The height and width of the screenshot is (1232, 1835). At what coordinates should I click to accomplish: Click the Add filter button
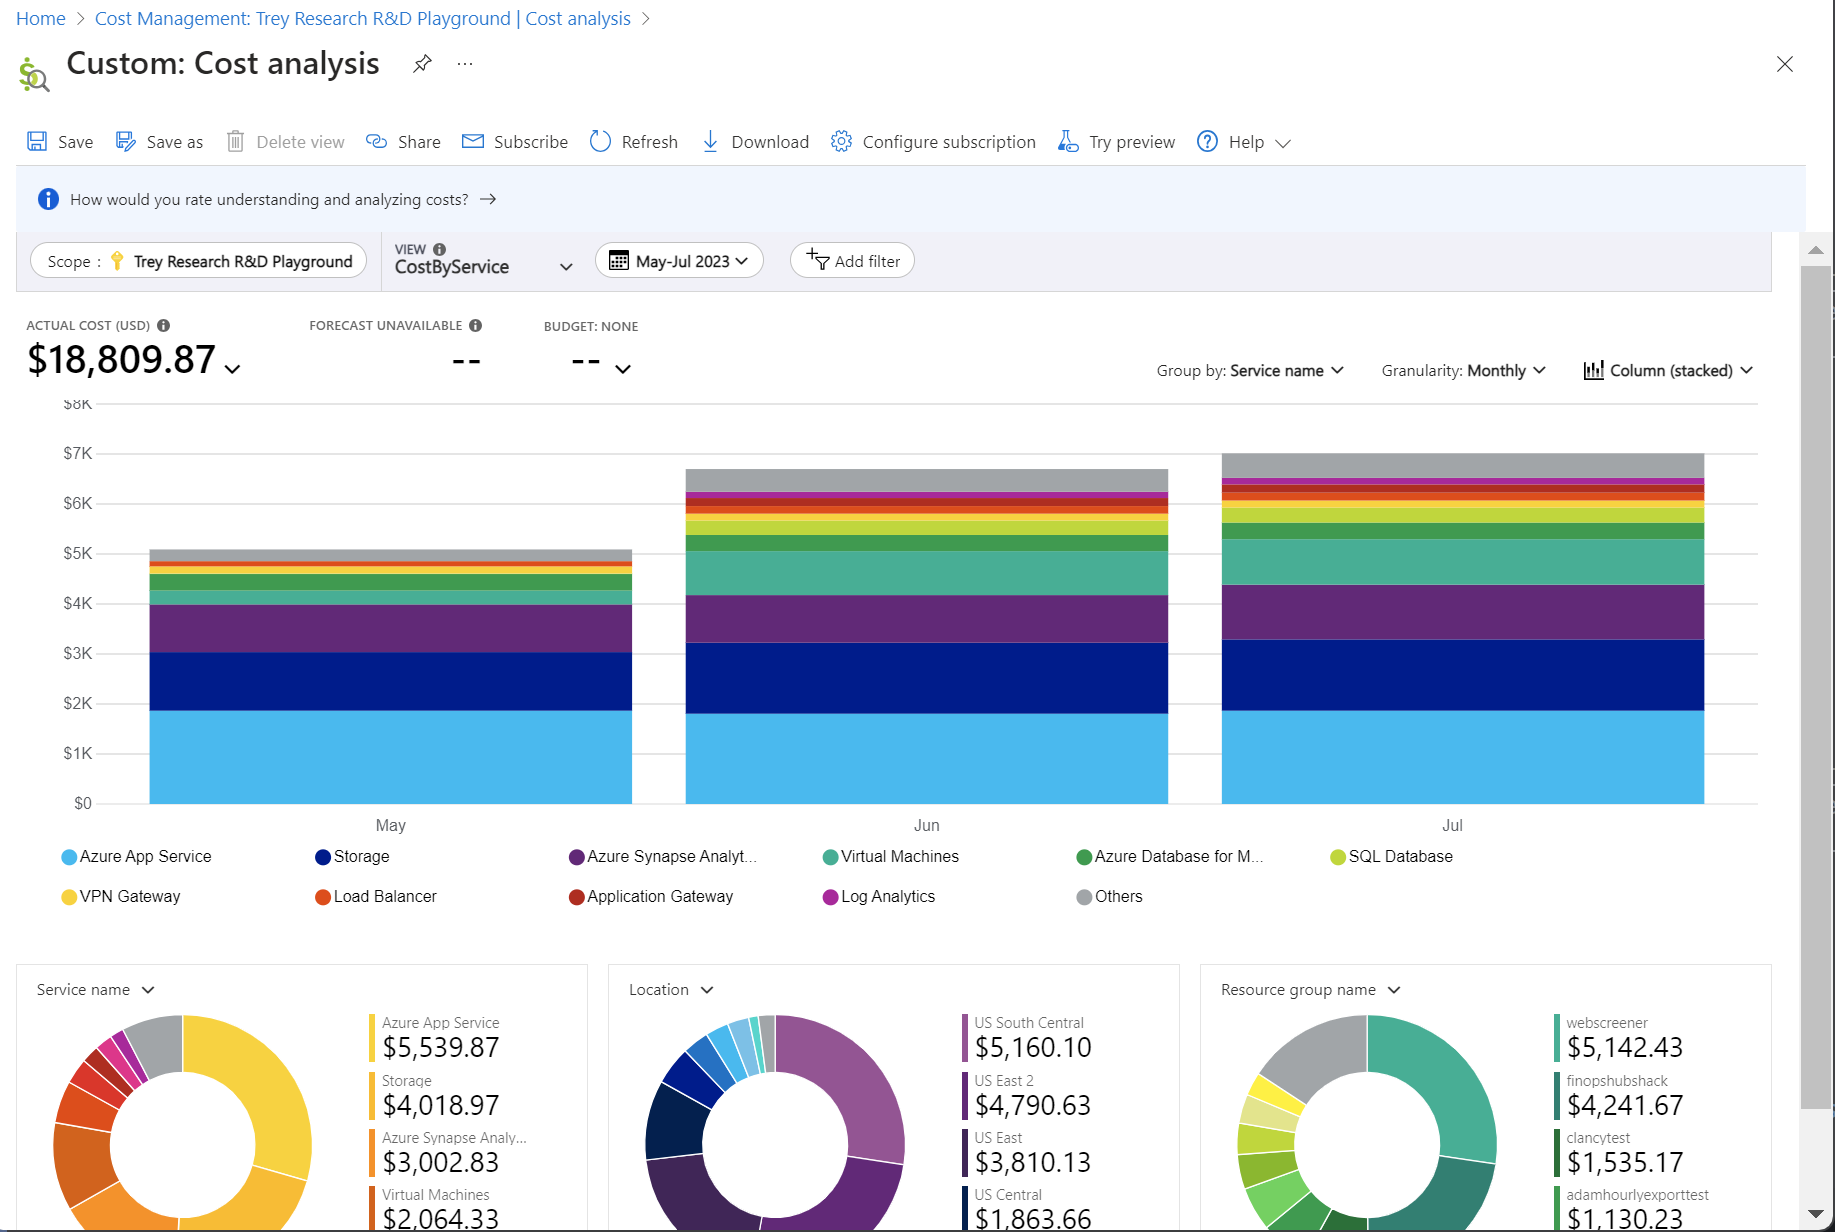852,261
